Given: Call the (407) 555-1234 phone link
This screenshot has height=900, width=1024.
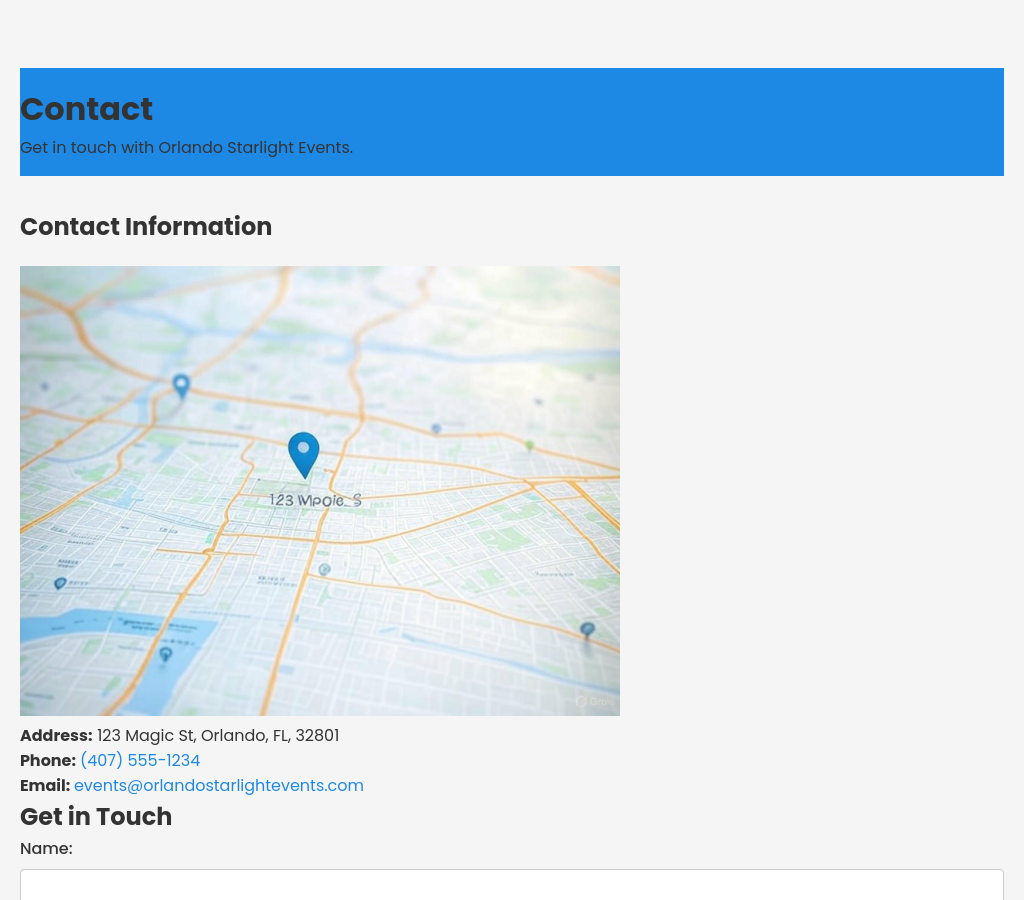Looking at the screenshot, I should (x=140, y=761).
